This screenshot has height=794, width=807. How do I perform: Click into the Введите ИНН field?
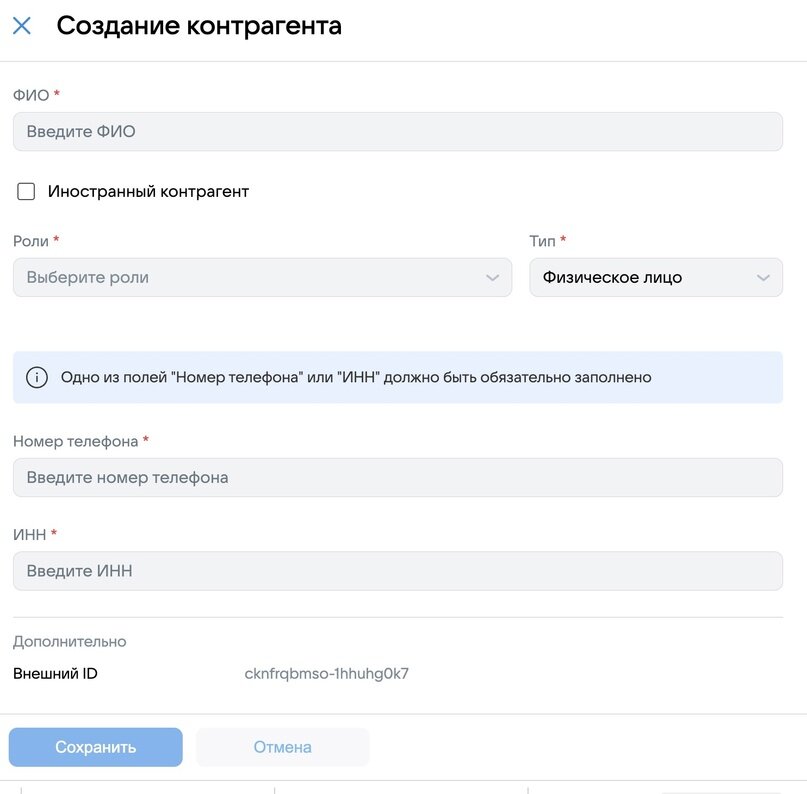pos(397,572)
